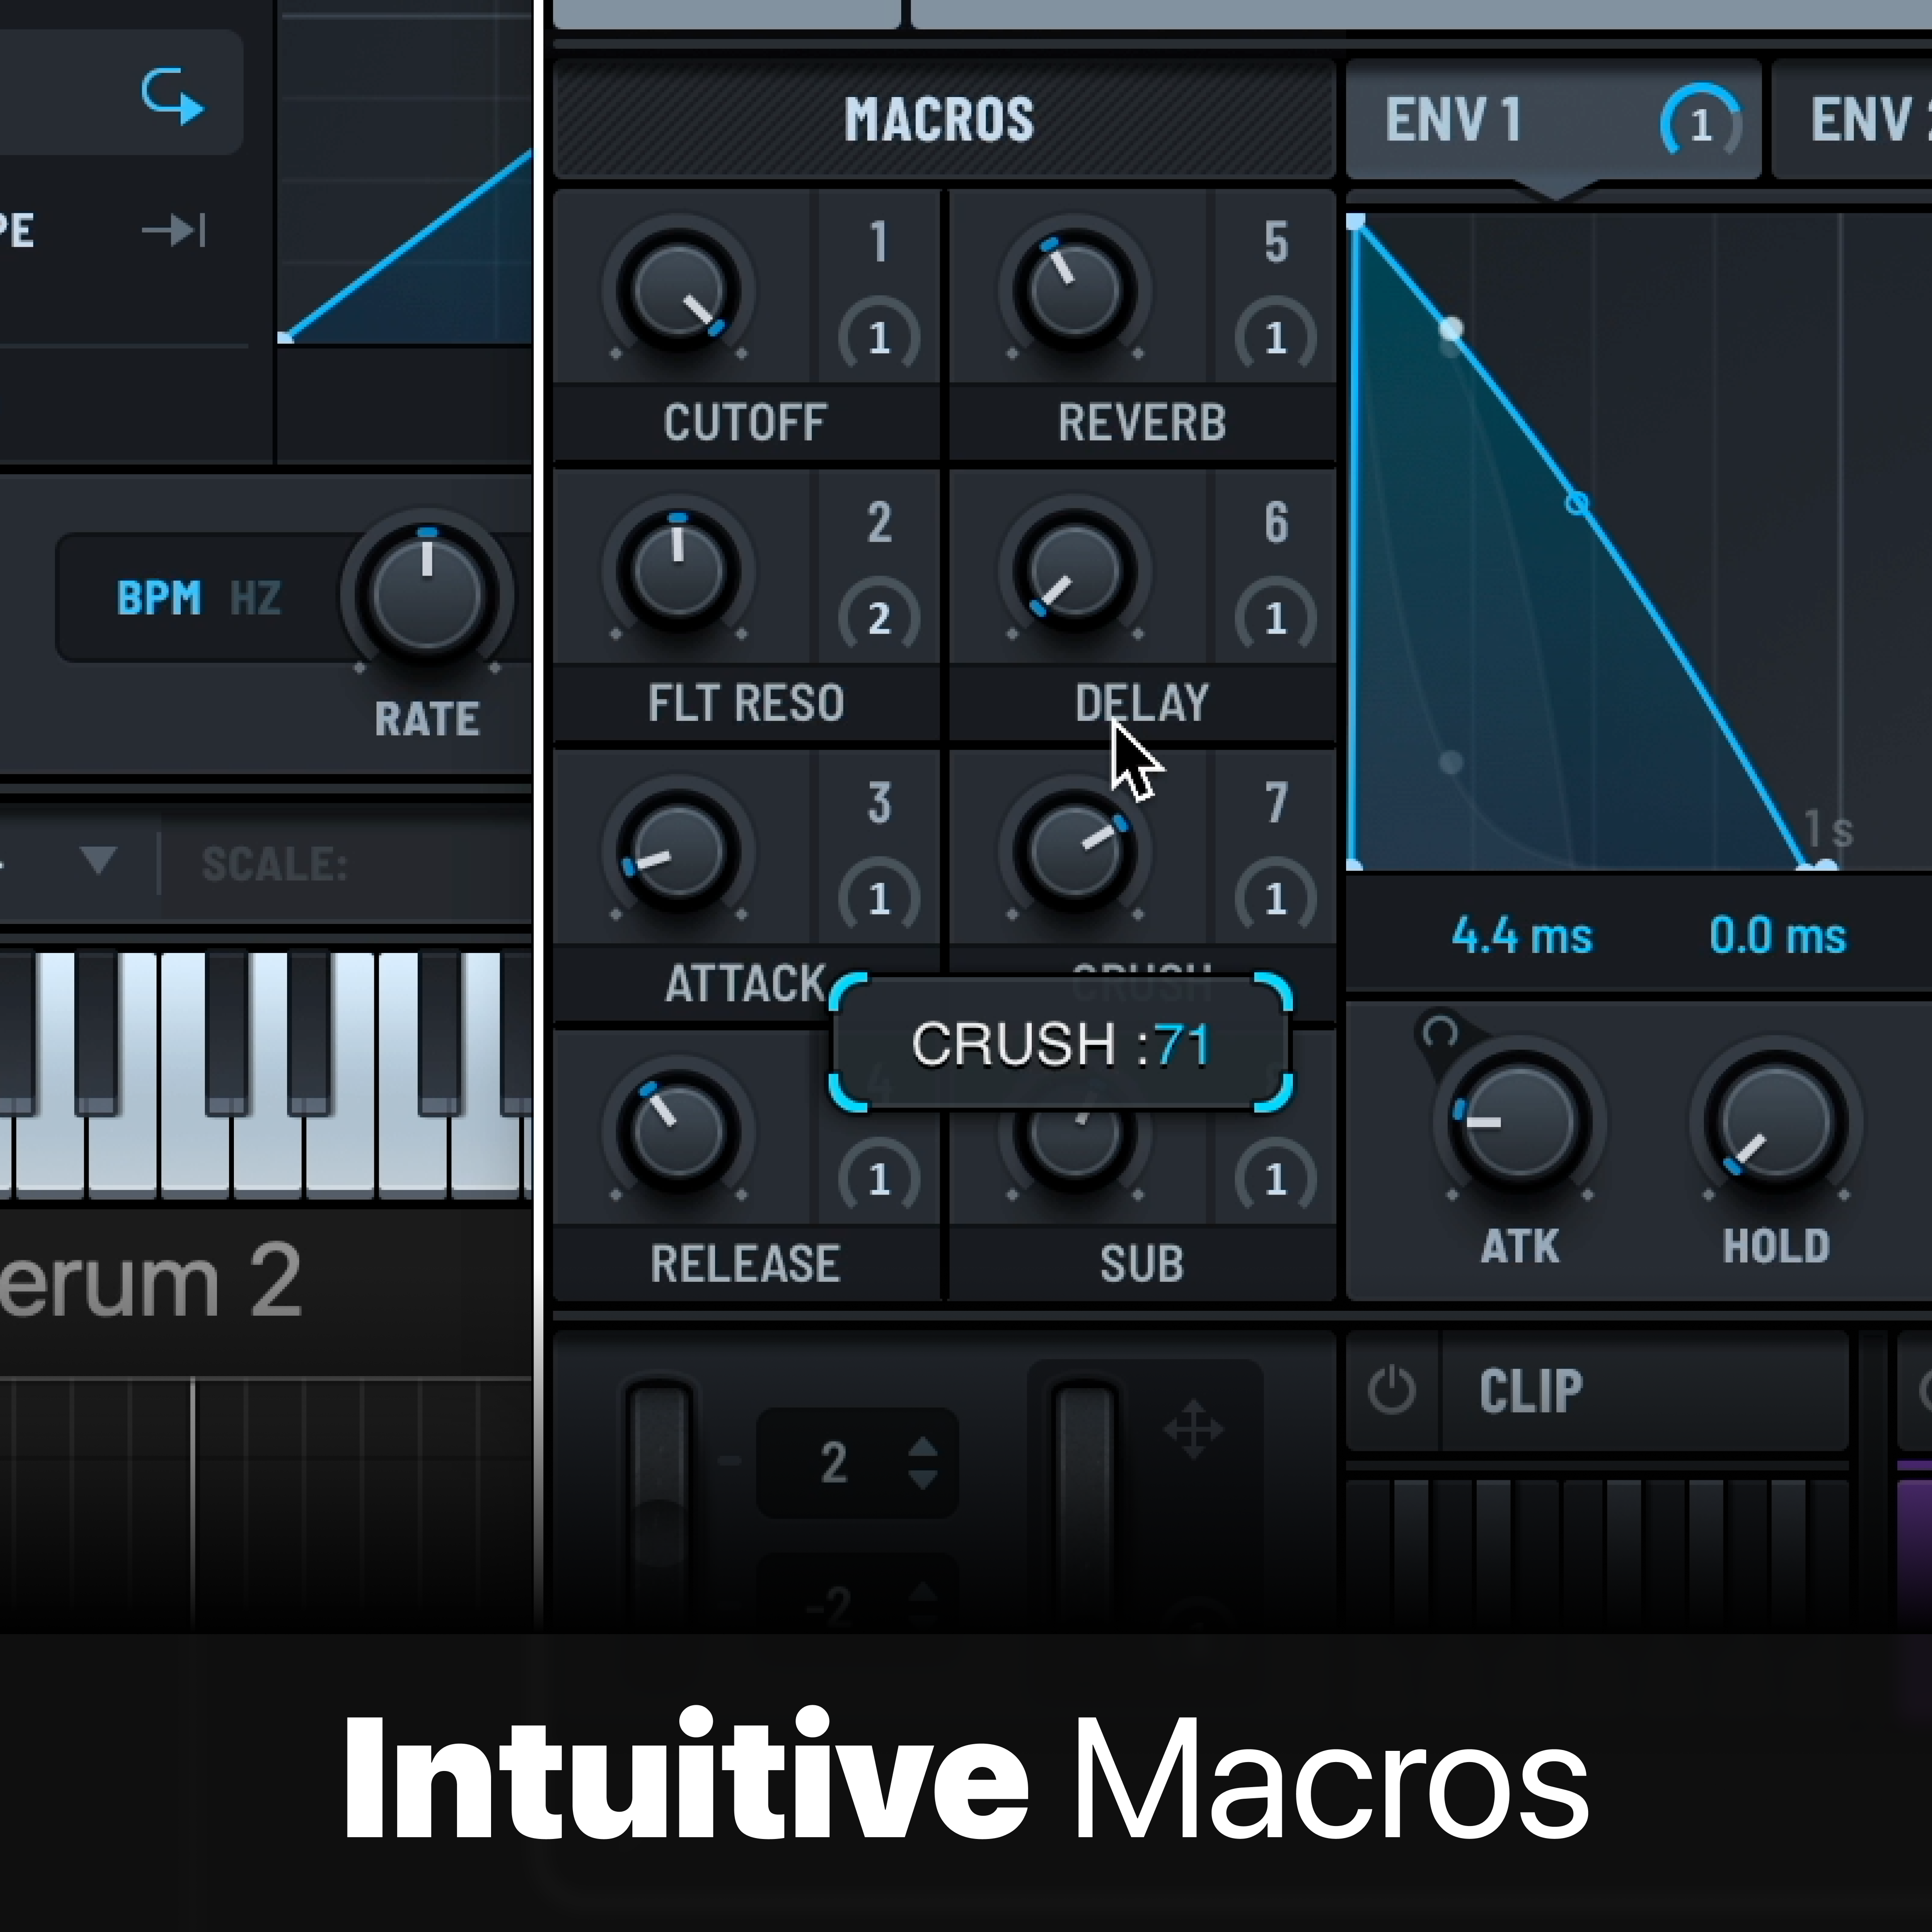Open the SCALE selector field
Image resolution: width=1932 pixels, height=1932 pixels.
346,864
